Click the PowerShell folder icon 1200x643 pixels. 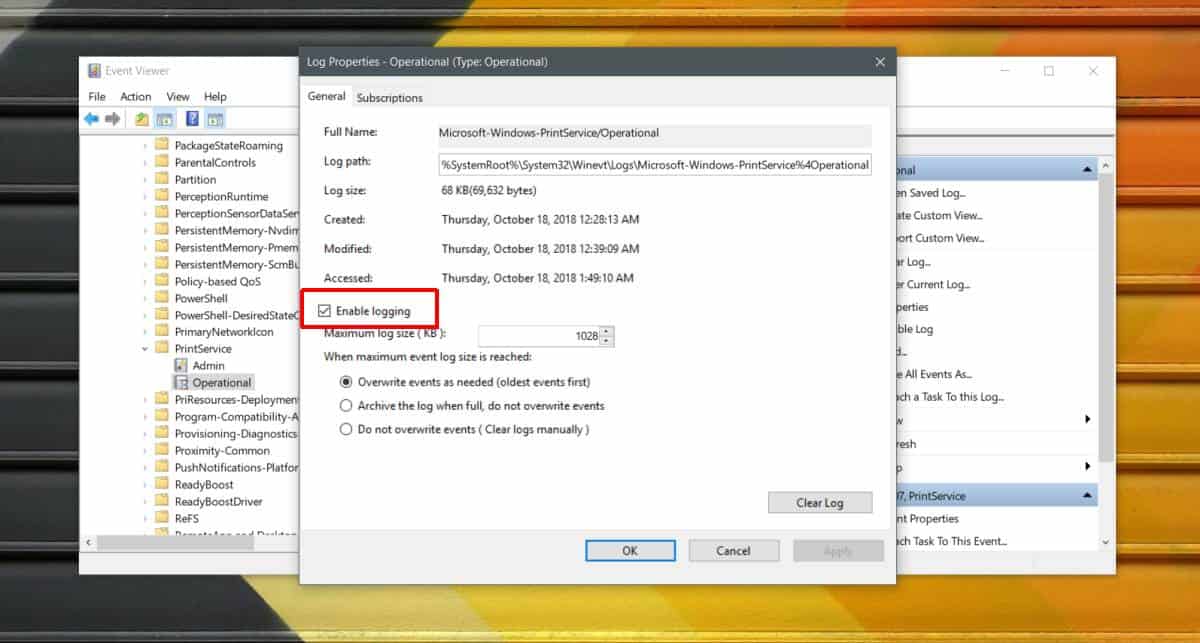[x=162, y=298]
